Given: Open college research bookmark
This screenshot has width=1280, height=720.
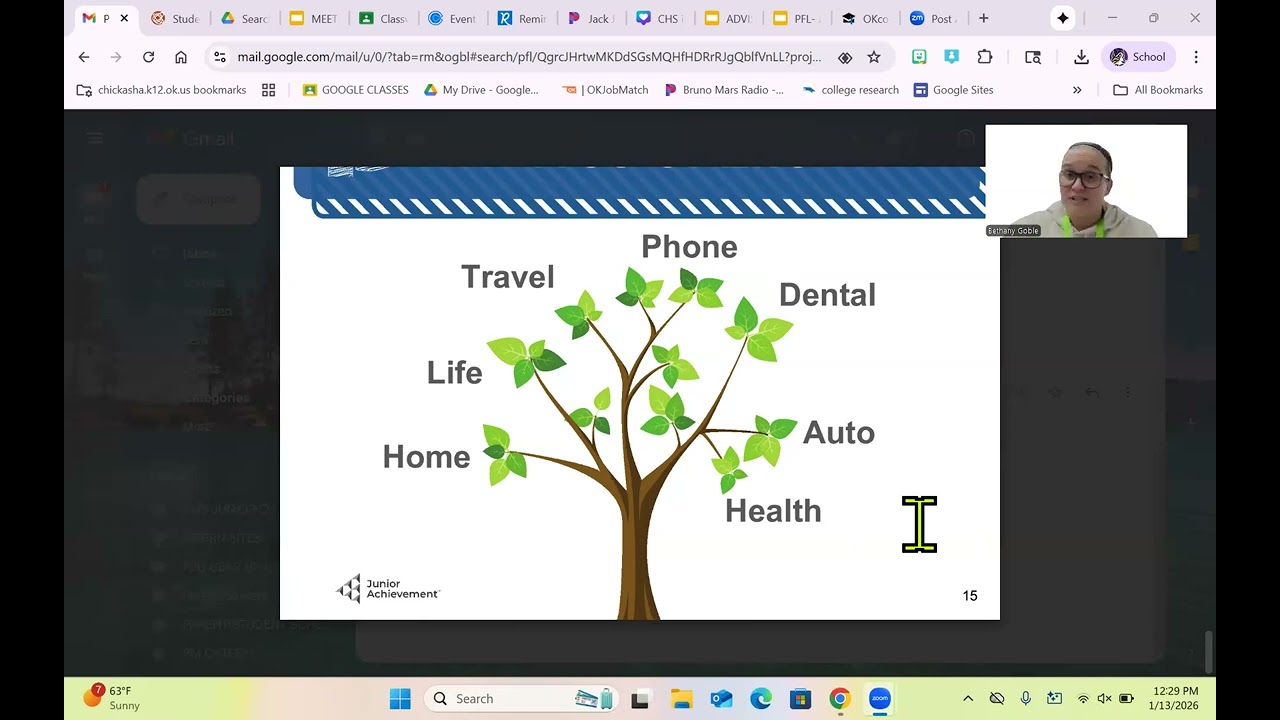Looking at the screenshot, I should pyautogui.click(x=850, y=90).
